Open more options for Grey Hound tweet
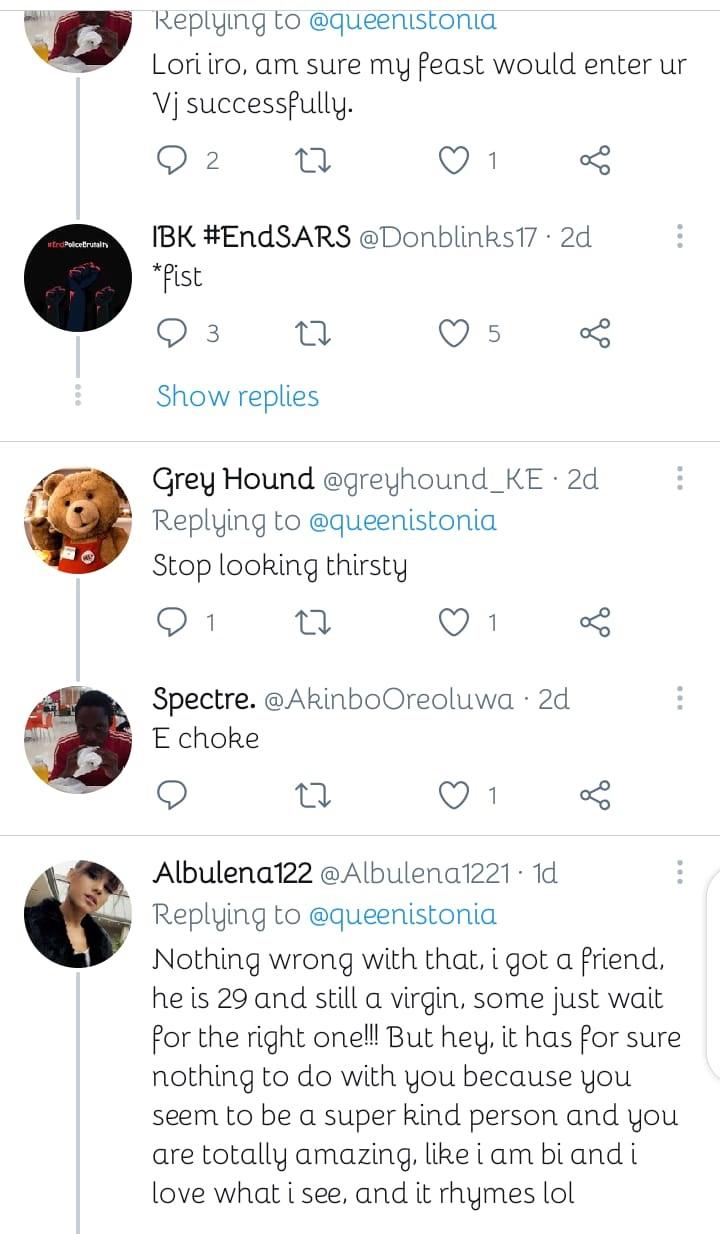The height and width of the screenshot is (1234, 720). (680, 479)
